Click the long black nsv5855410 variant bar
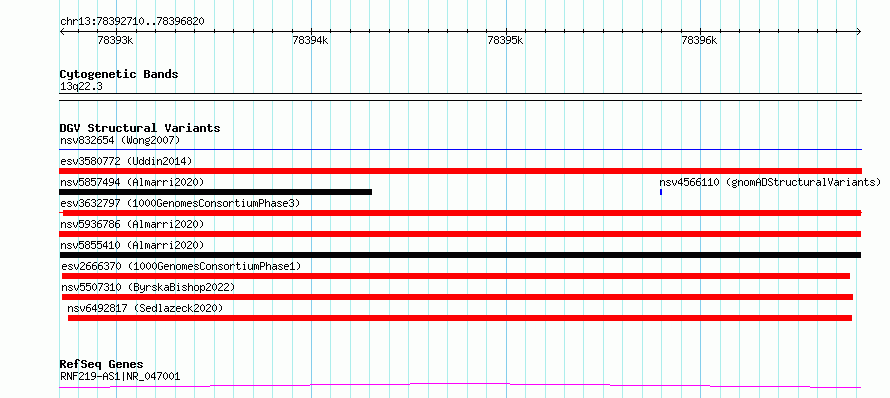 [460, 255]
